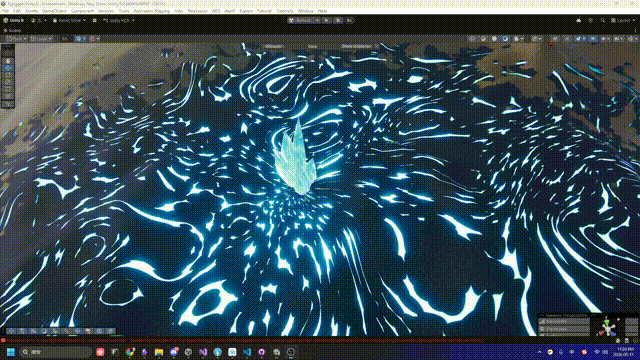This screenshot has width=640, height=360.
Task: Click the Pause button
Action: pyautogui.click(x=338, y=20)
